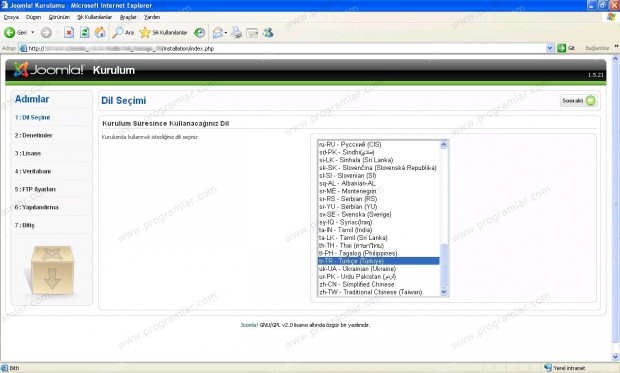
Task: Open the home page icon
Action: [x=100, y=32]
